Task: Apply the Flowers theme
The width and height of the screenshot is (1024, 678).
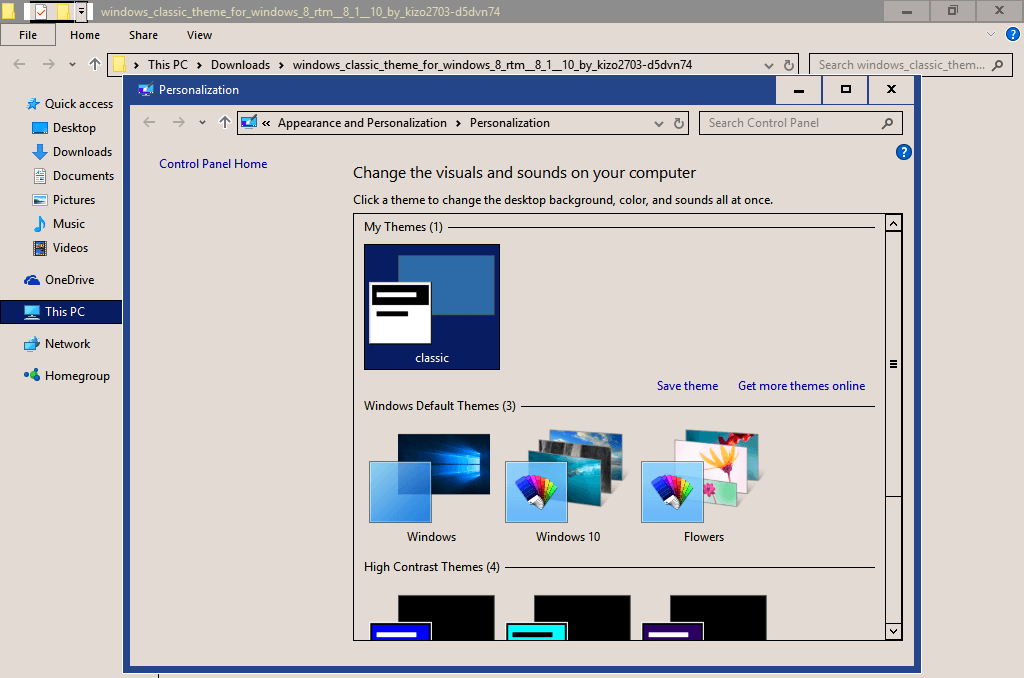Action: click(703, 486)
